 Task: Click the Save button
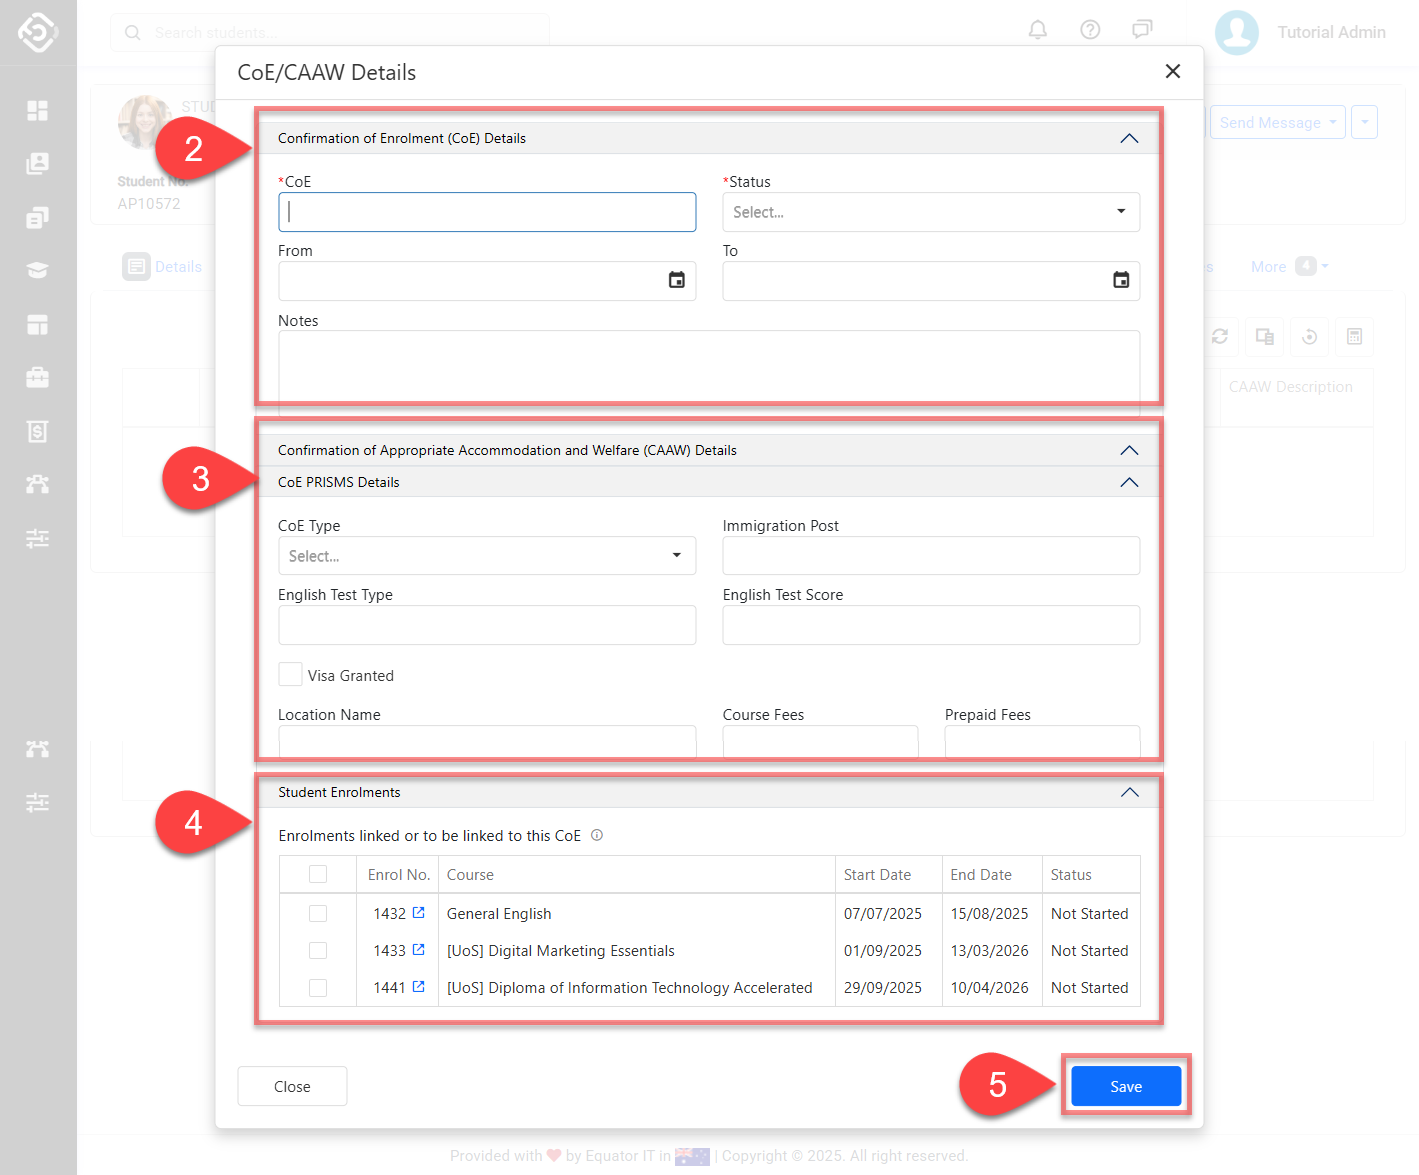[1125, 1087]
